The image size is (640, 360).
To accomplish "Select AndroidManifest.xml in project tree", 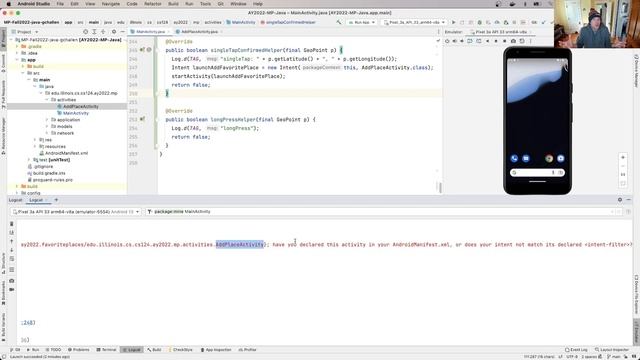I will [x=66, y=153].
